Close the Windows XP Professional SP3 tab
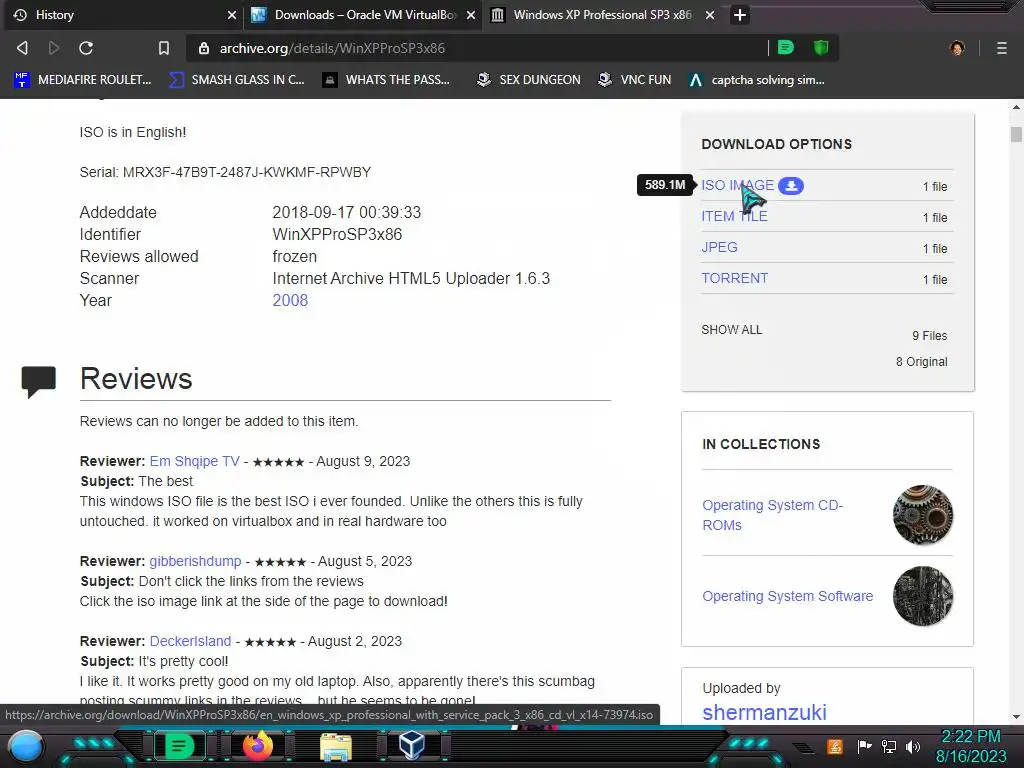This screenshot has width=1024, height=768. coord(710,14)
